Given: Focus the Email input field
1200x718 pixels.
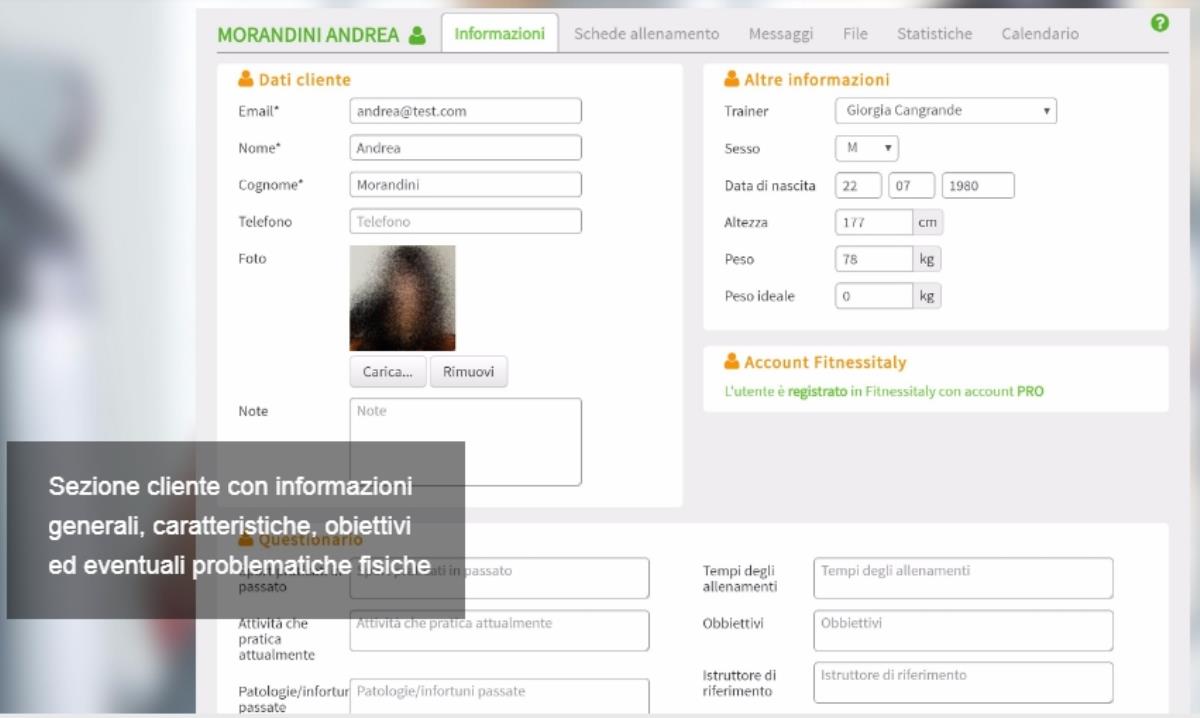Looking at the screenshot, I should 465,111.
